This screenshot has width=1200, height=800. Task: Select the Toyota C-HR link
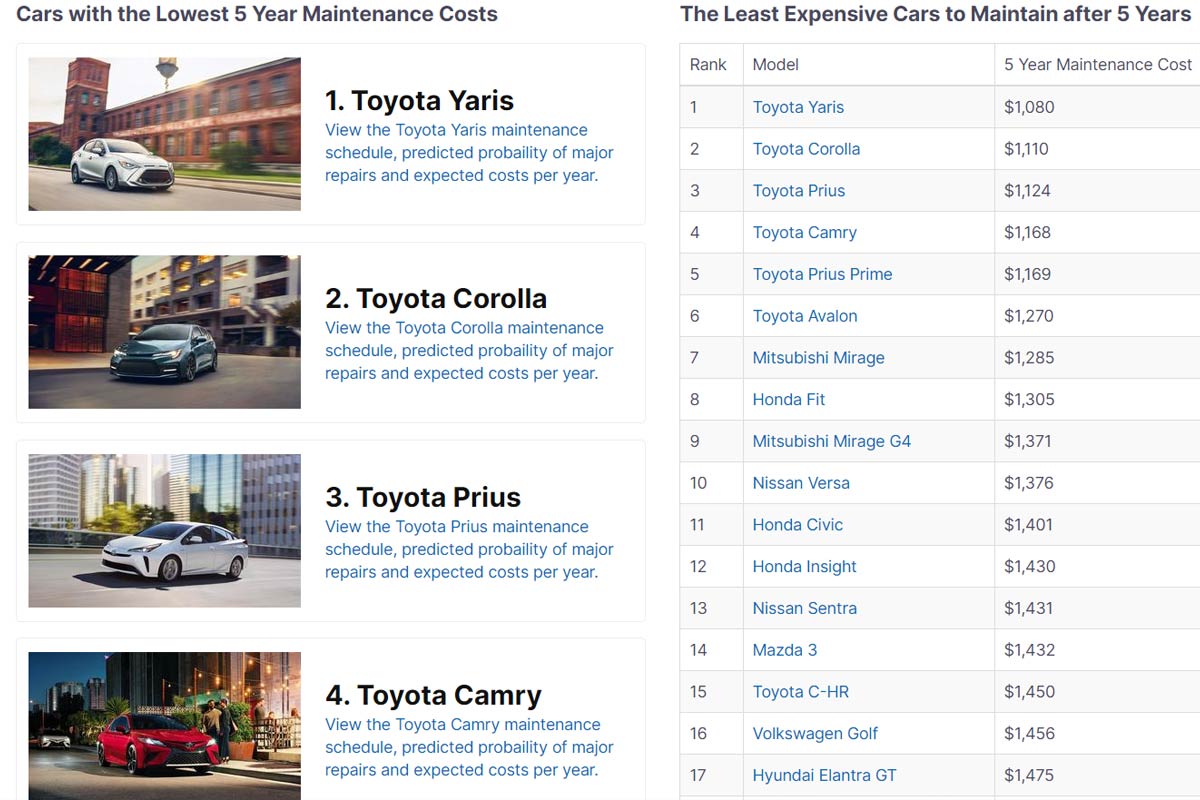[800, 692]
